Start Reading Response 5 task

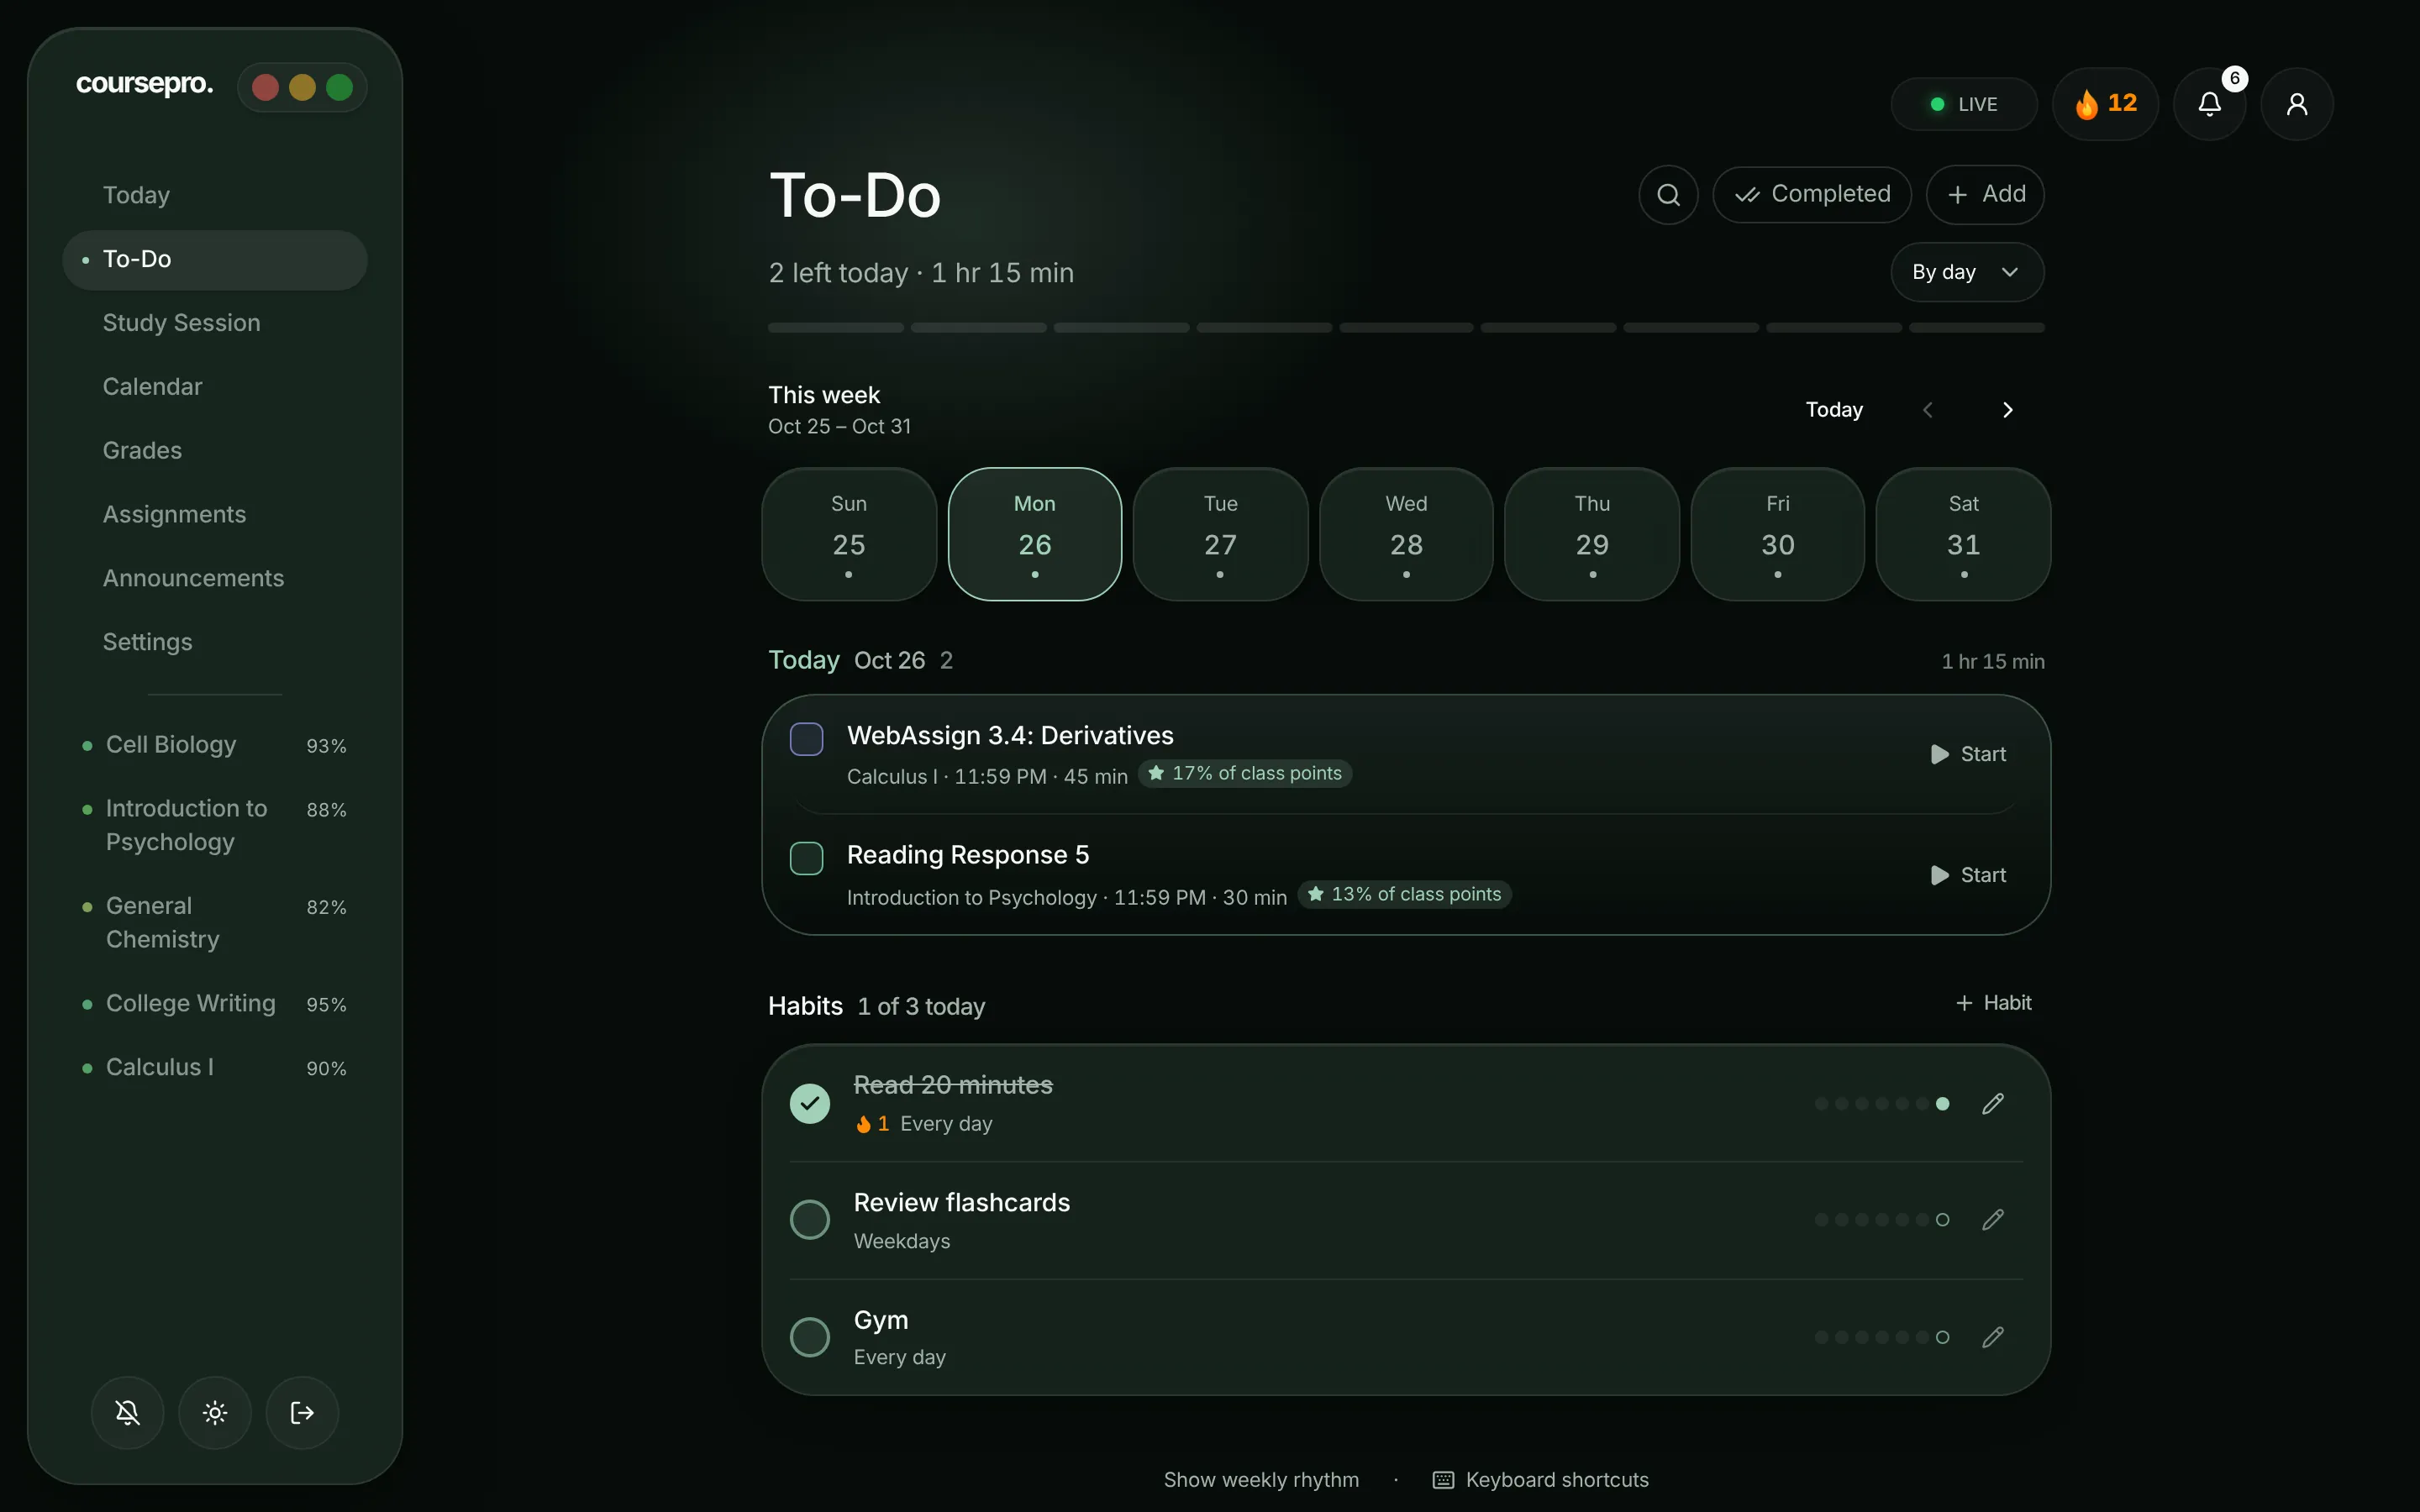(x=1968, y=875)
